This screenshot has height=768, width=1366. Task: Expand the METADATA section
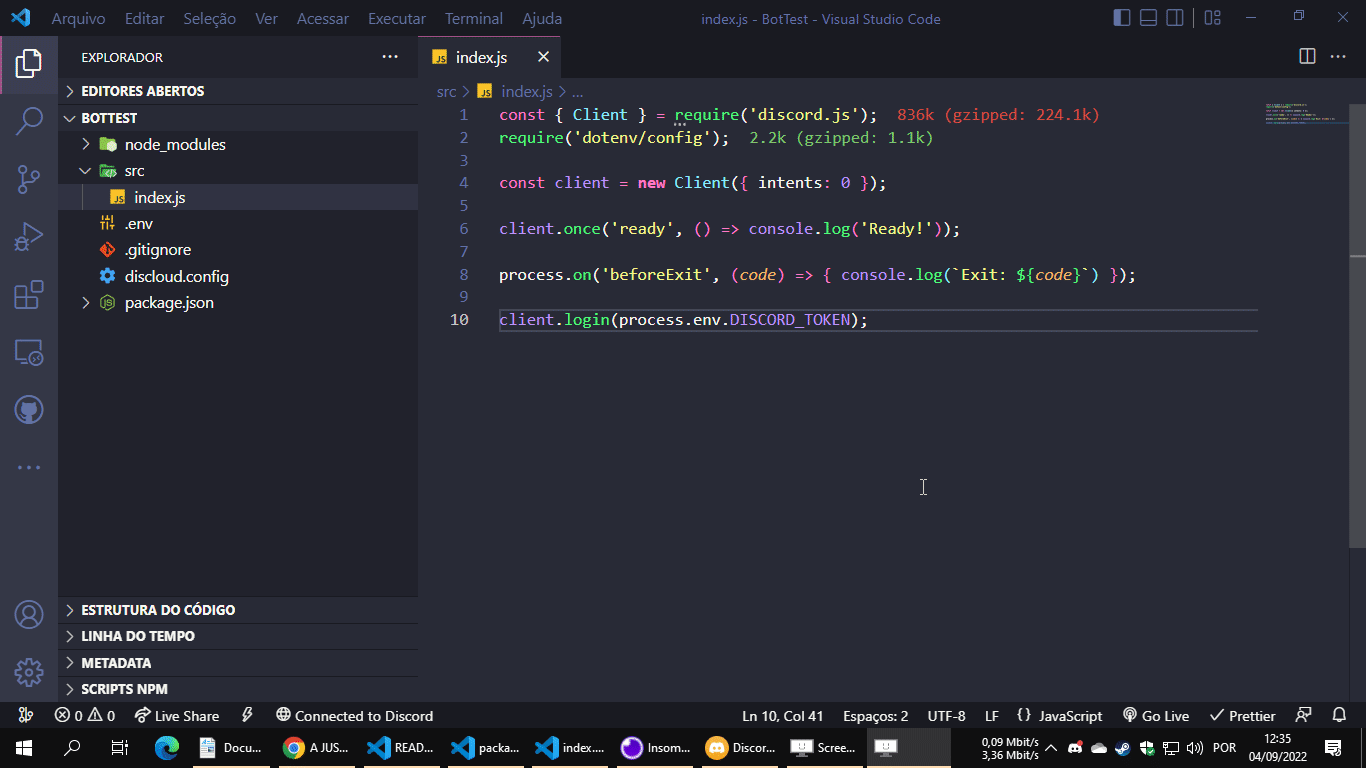pos(238,663)
